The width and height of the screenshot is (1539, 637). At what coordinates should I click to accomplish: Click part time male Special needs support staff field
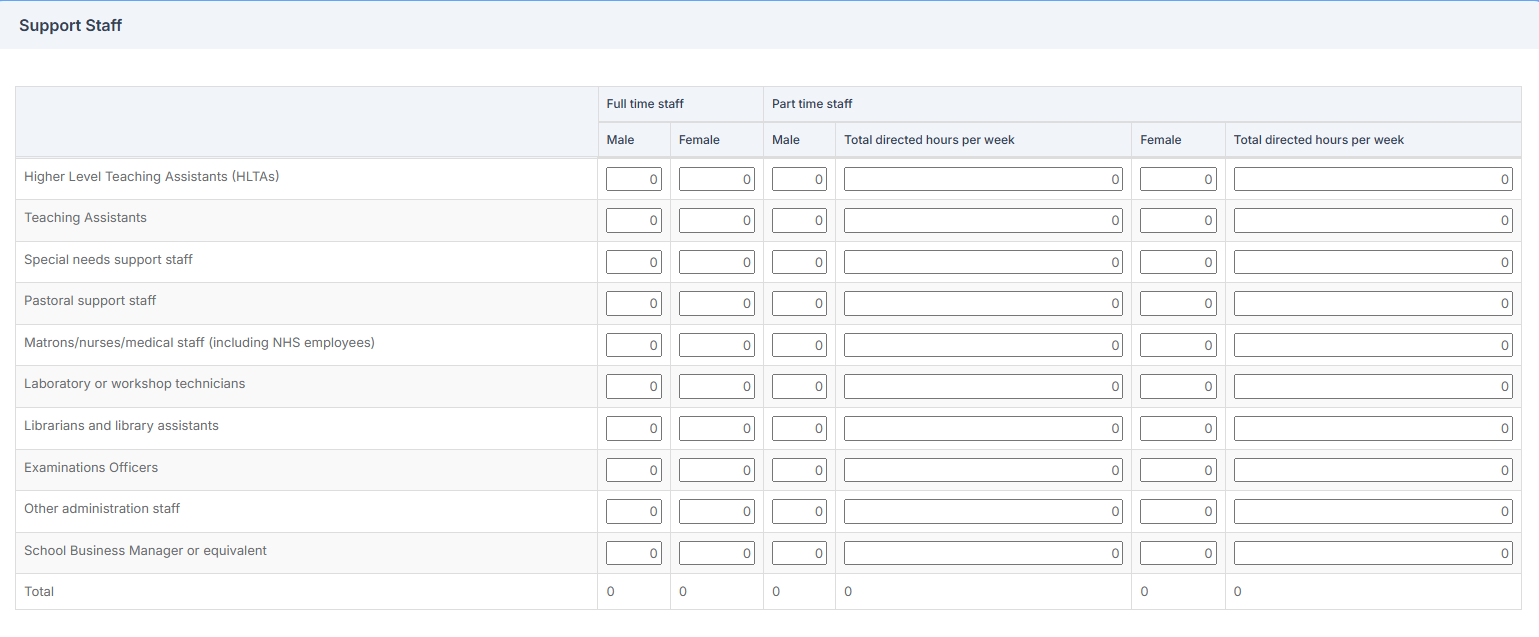click(x=799, y=262)
